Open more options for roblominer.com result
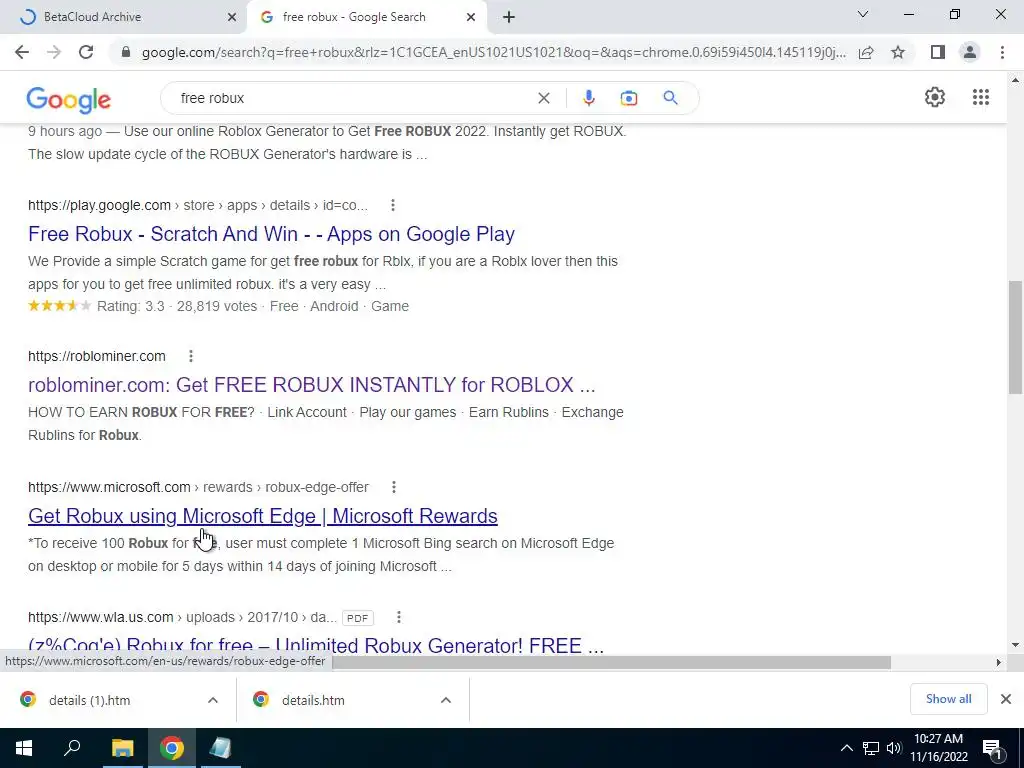This screenshot has width=1024, height=768. (191, 356)
